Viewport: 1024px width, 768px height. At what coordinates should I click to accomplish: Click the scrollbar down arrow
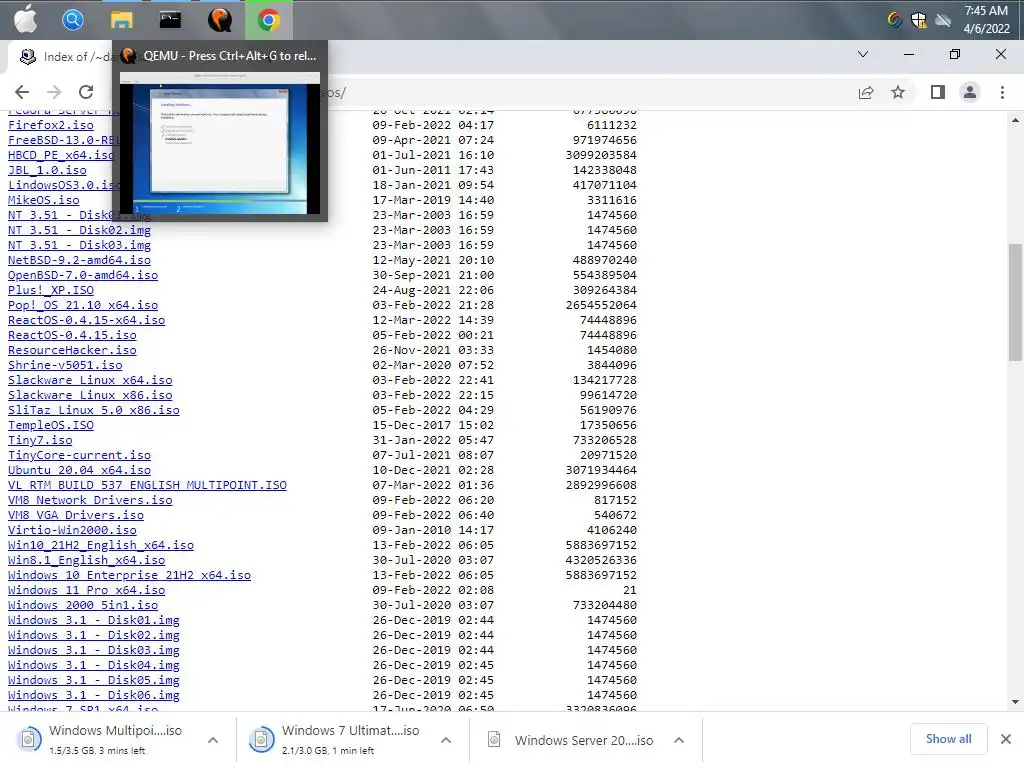tap(1015, 702)
